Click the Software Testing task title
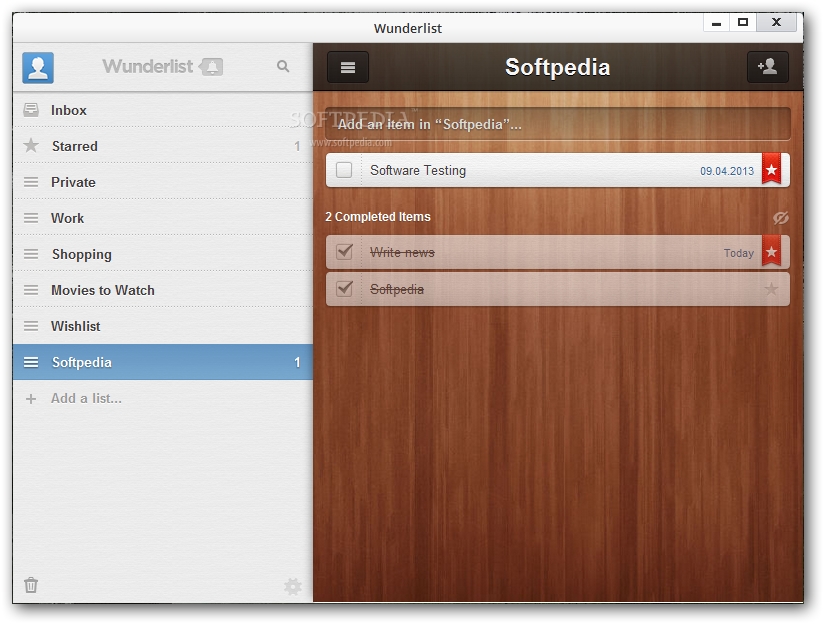This screenshot has height=624, width=824. click(418, 170)
